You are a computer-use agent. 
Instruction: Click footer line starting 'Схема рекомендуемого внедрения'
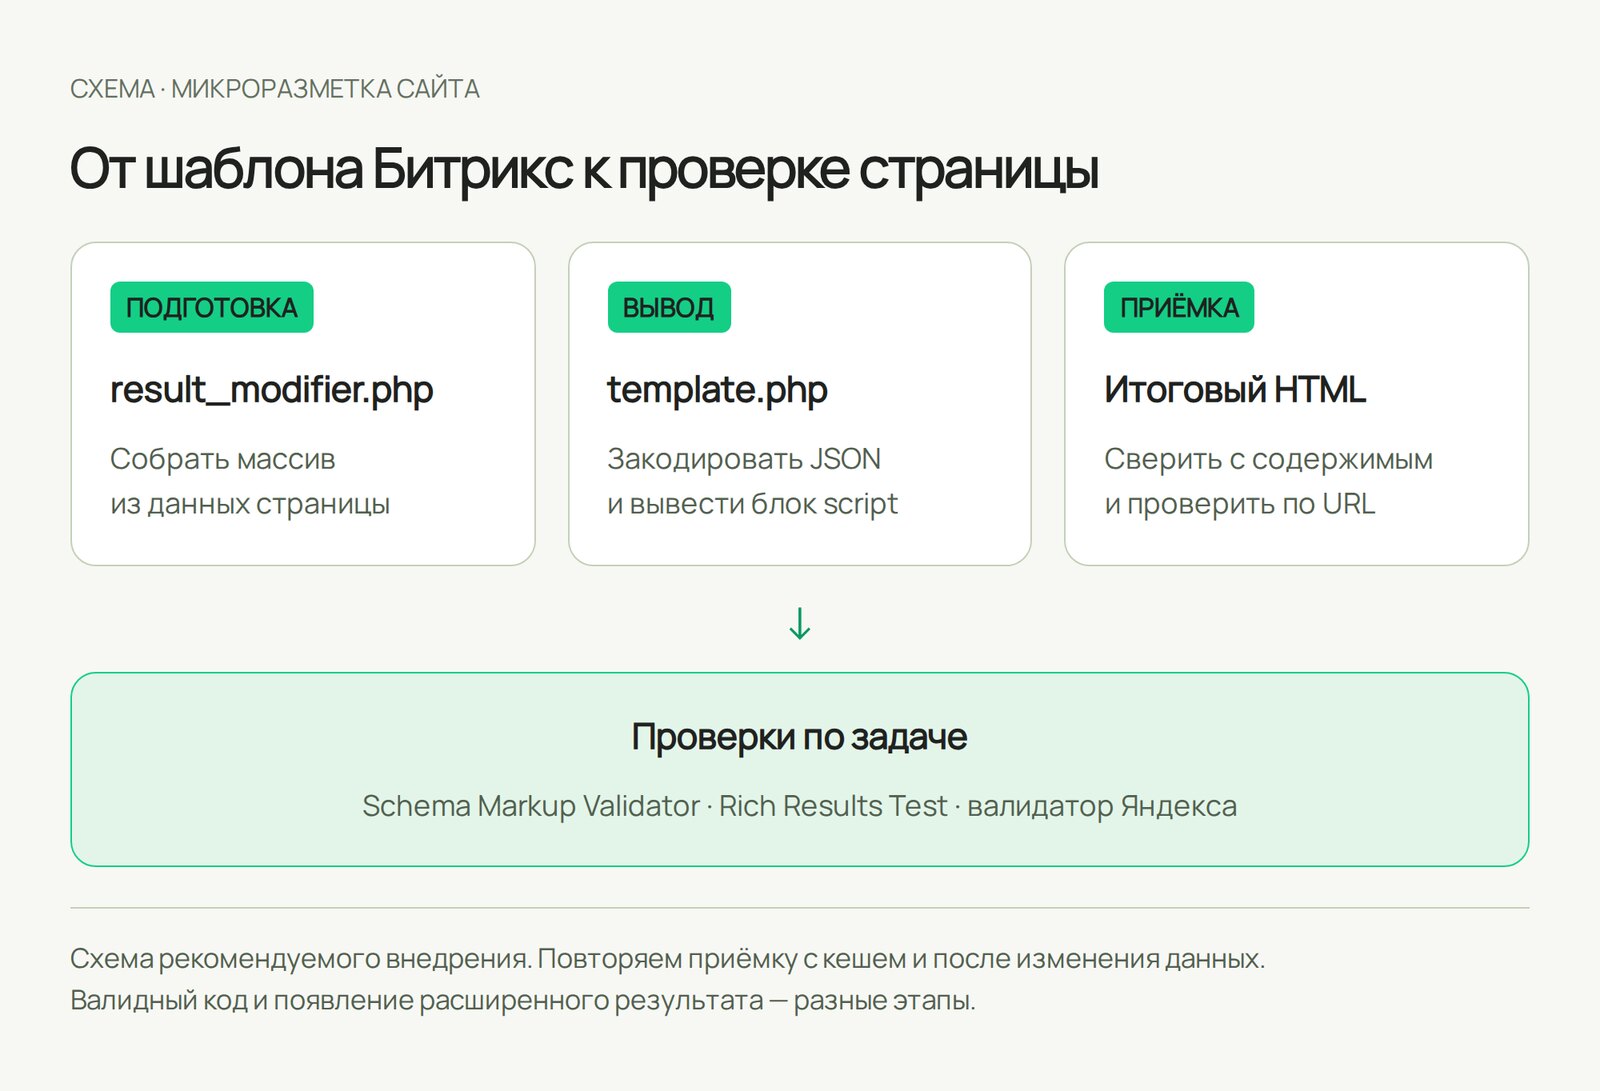click(x=668, y=959)
